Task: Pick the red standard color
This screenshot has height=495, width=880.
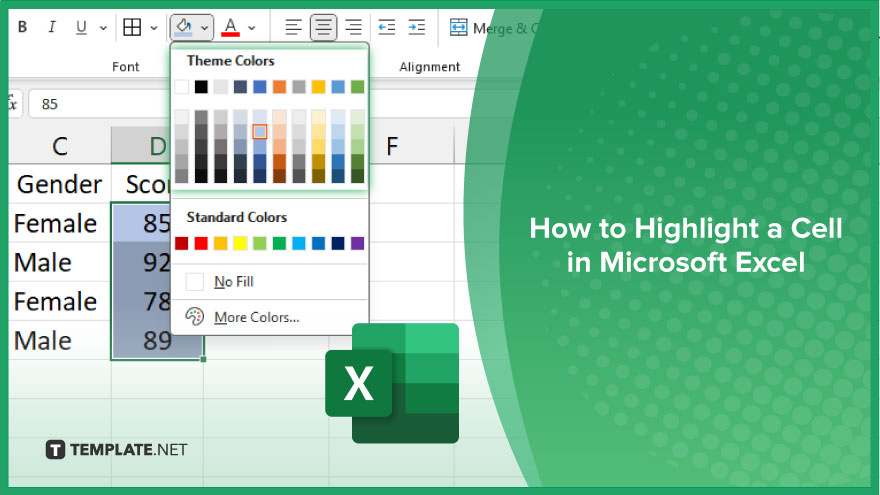Action: click(x=201, y=243)
